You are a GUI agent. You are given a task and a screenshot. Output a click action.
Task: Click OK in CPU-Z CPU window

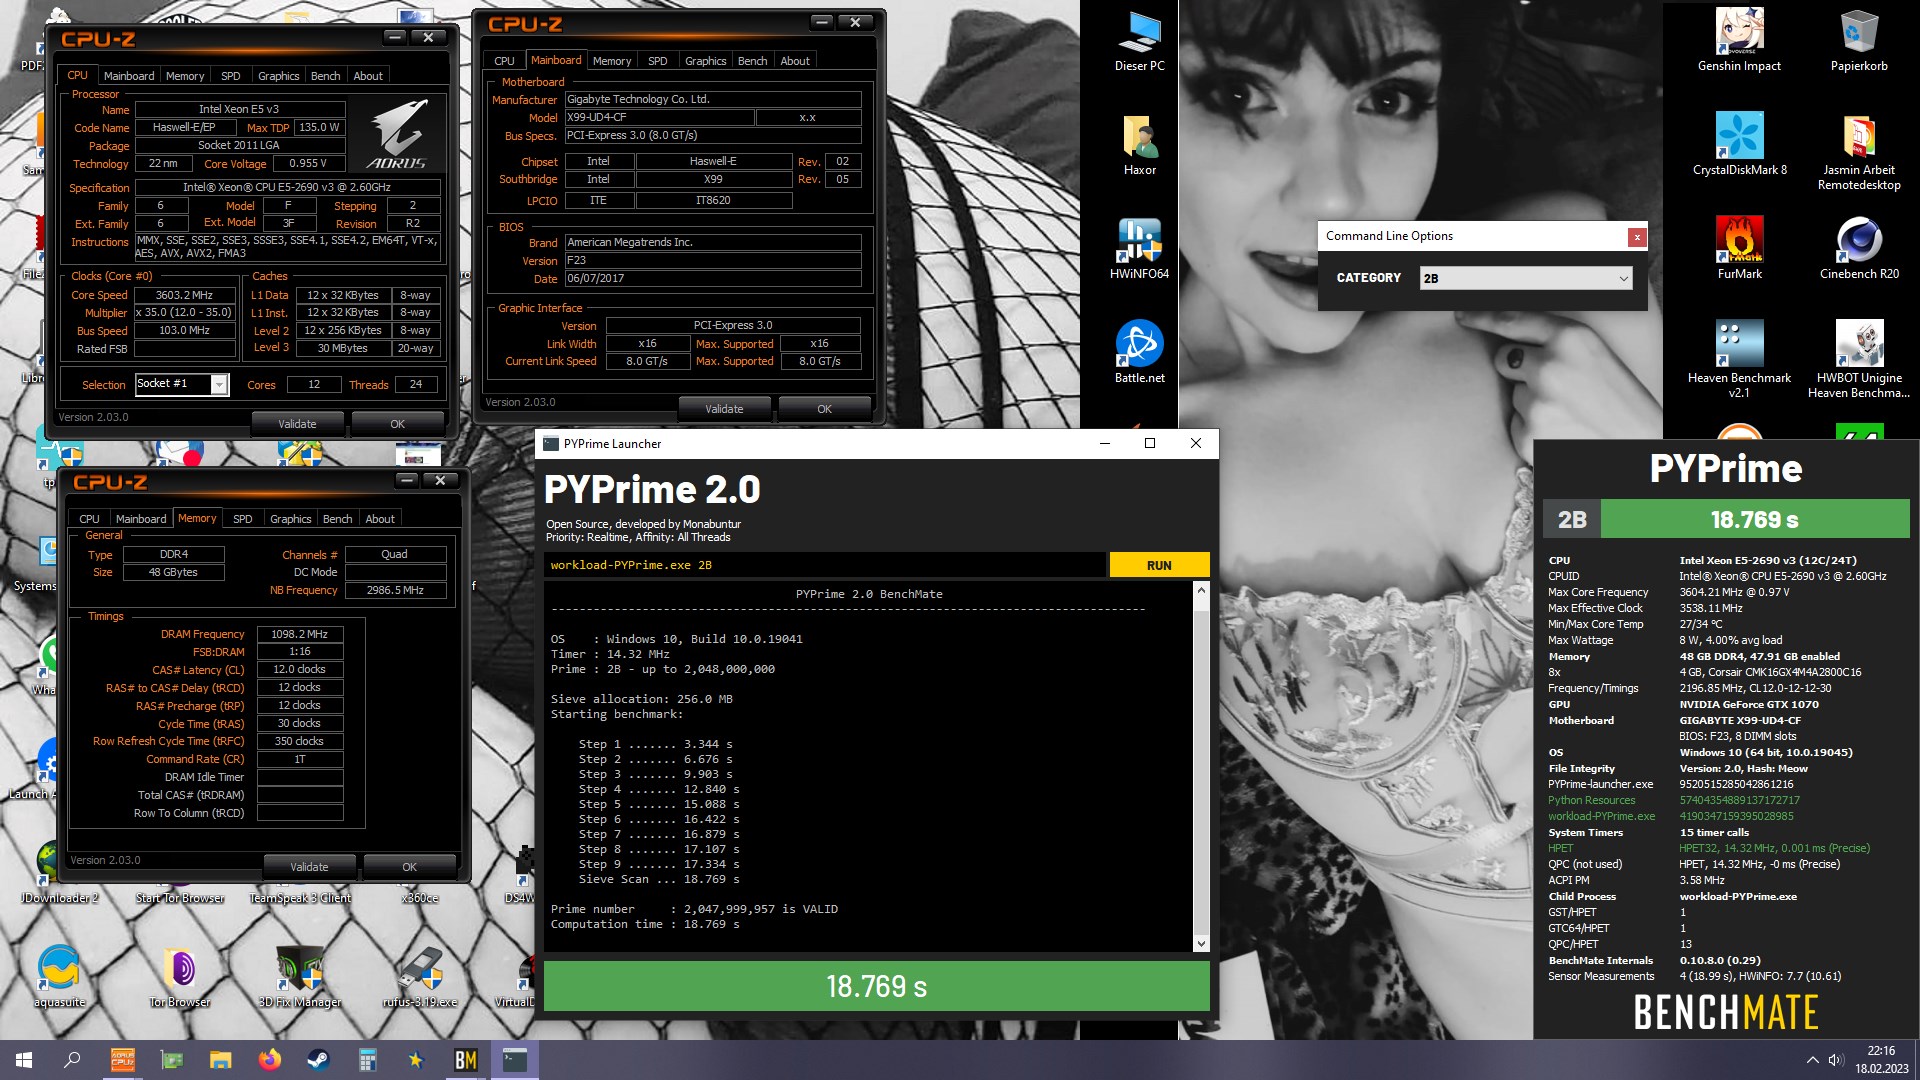pyautogui.click(x=397, y=424)
